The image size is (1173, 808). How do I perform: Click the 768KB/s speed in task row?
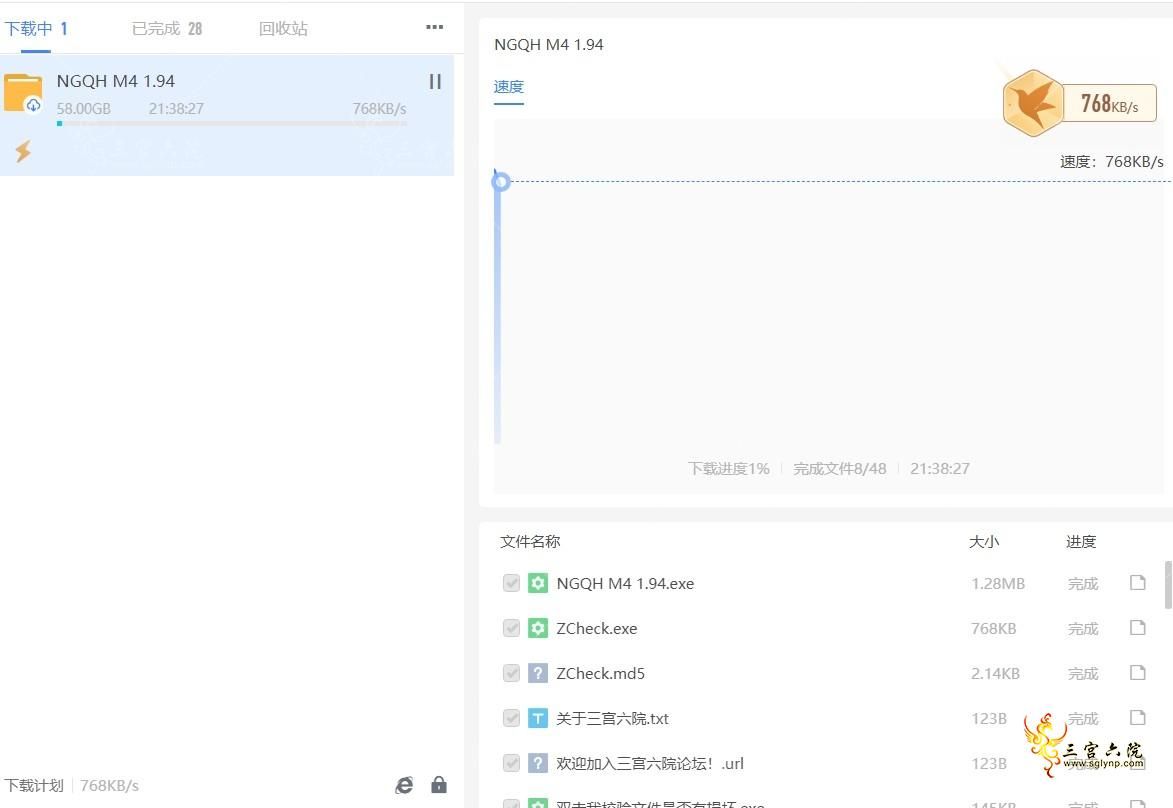[x=379, y=108]
